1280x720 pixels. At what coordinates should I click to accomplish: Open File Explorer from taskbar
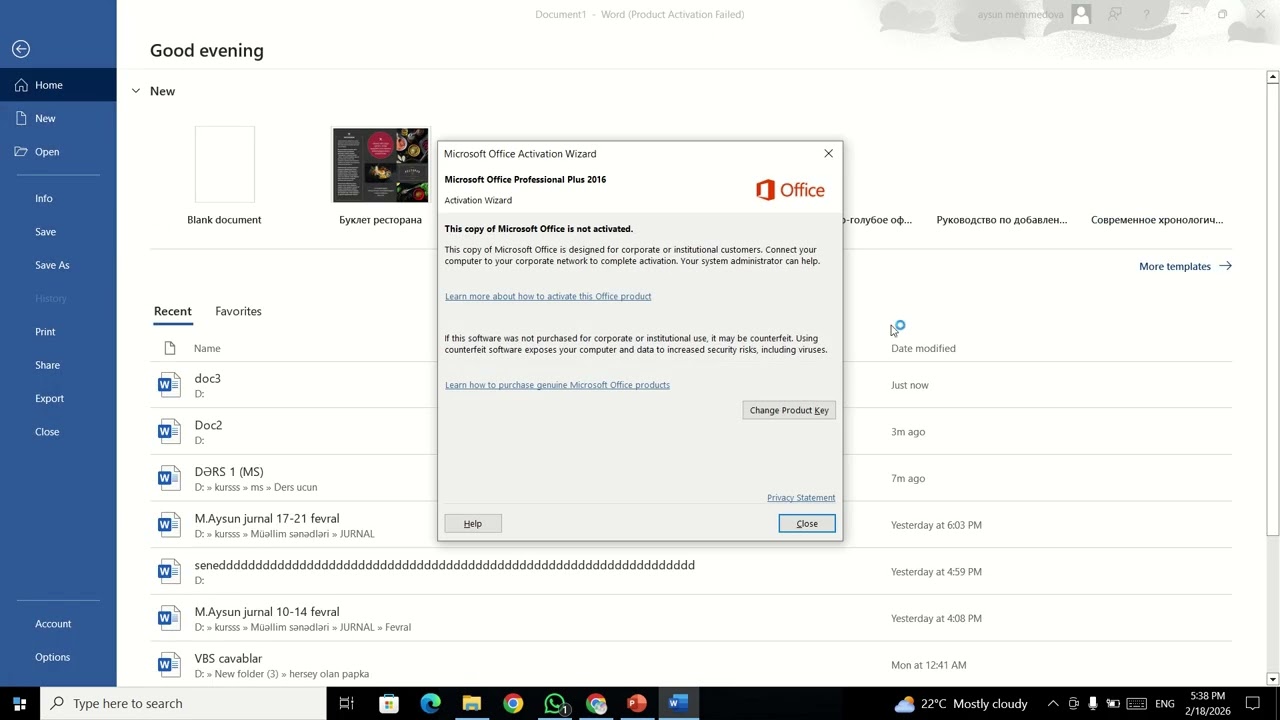[x=471, y=704]
